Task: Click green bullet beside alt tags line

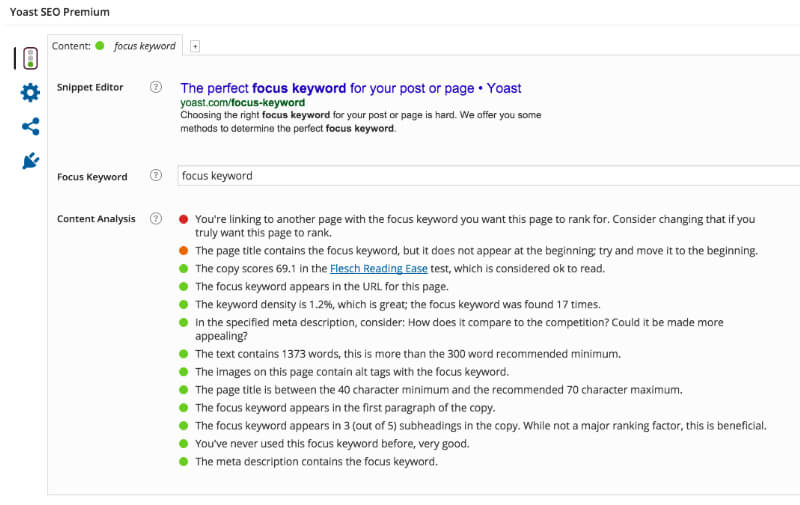Action: pyautogui.click(x=184, y=372)
